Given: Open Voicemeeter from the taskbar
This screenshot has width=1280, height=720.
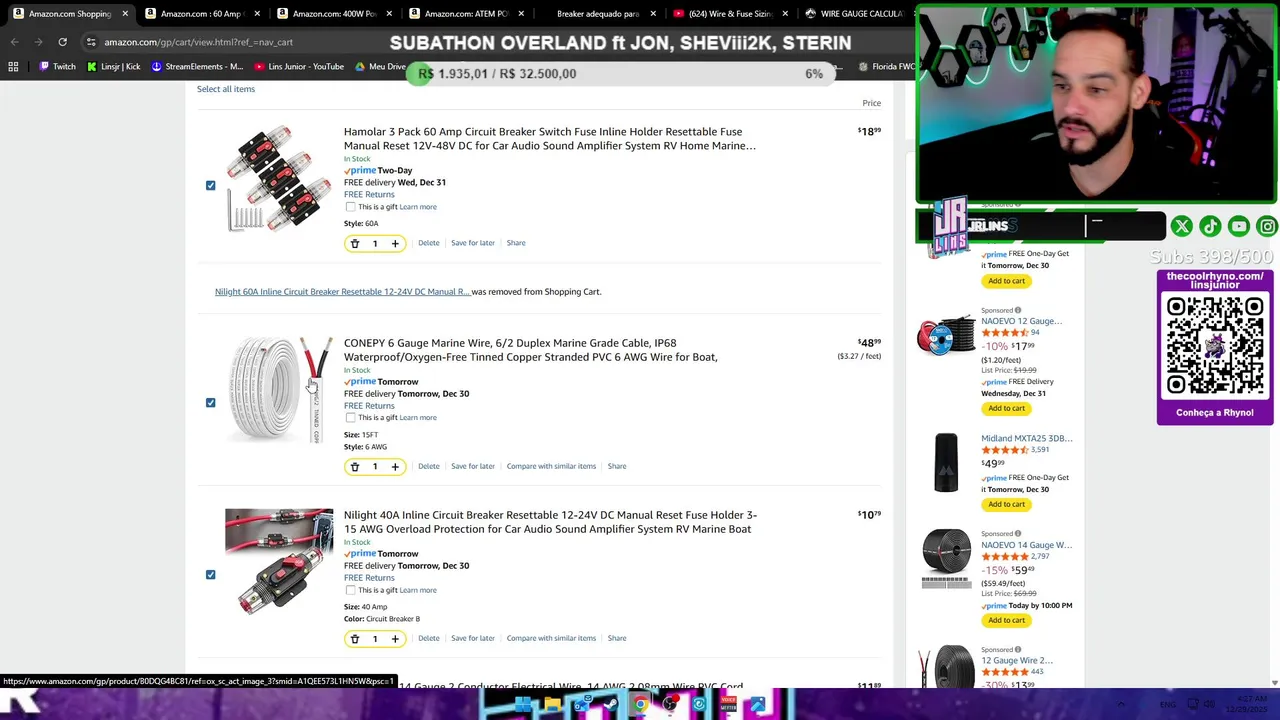Looking at the screenshot, I should (728, 705).
